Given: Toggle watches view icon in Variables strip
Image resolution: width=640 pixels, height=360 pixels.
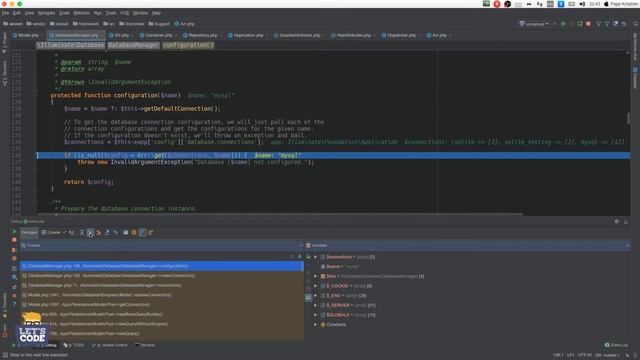Looking at the screenshot, I should [309, 298].
